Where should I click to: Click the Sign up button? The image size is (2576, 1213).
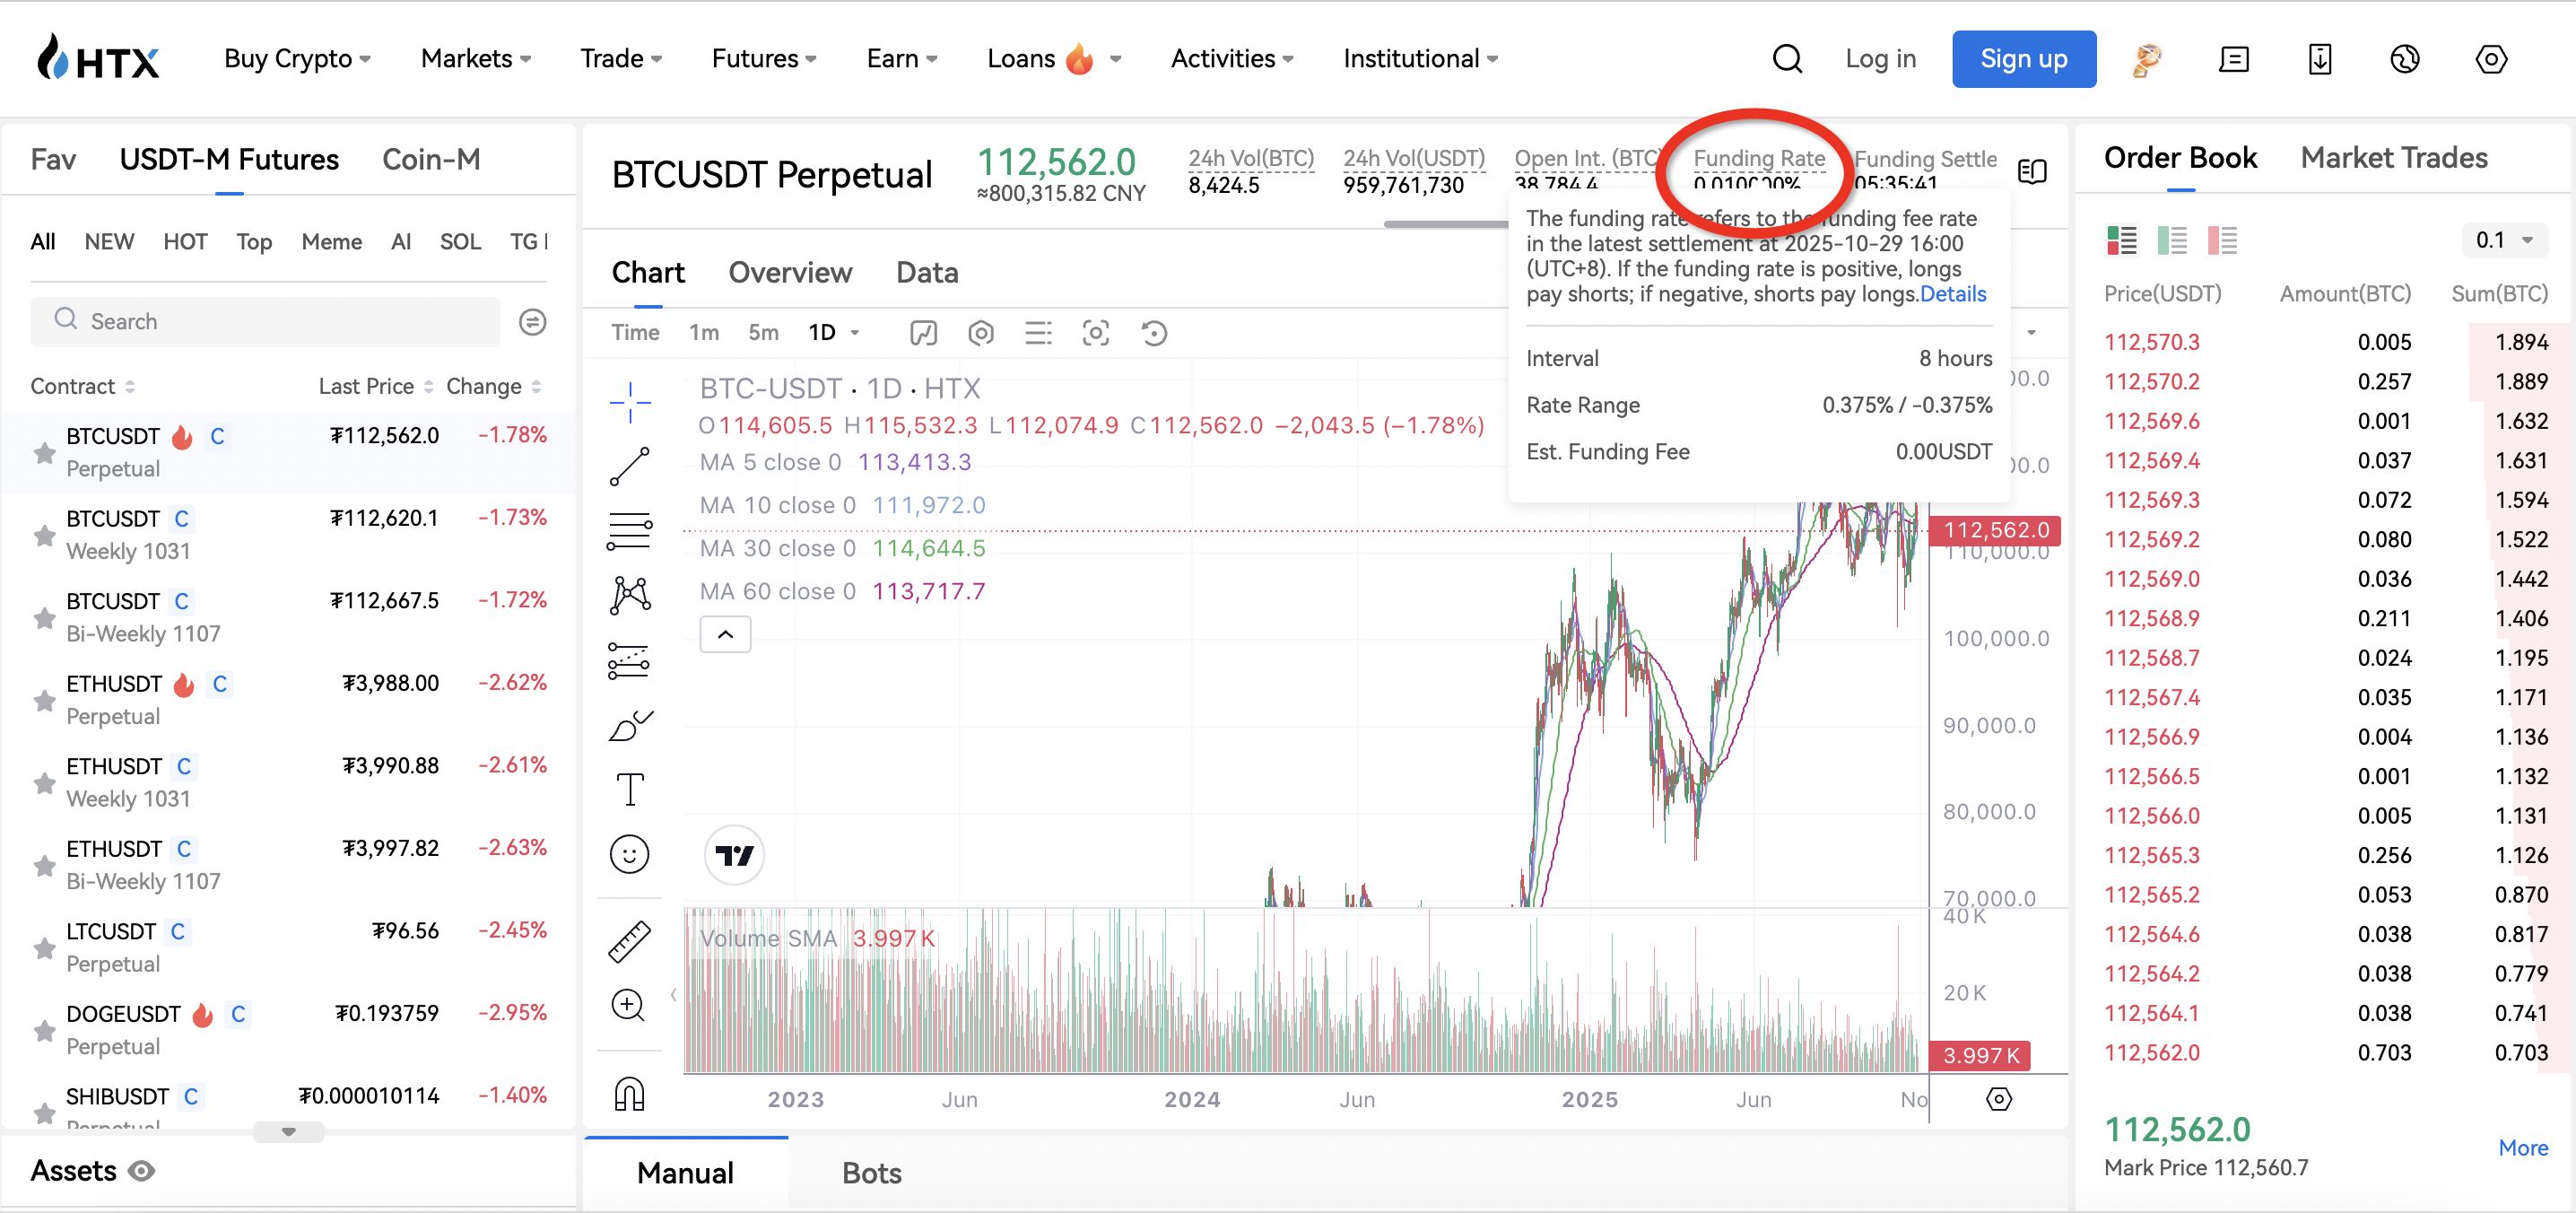tap(2023, 59)
